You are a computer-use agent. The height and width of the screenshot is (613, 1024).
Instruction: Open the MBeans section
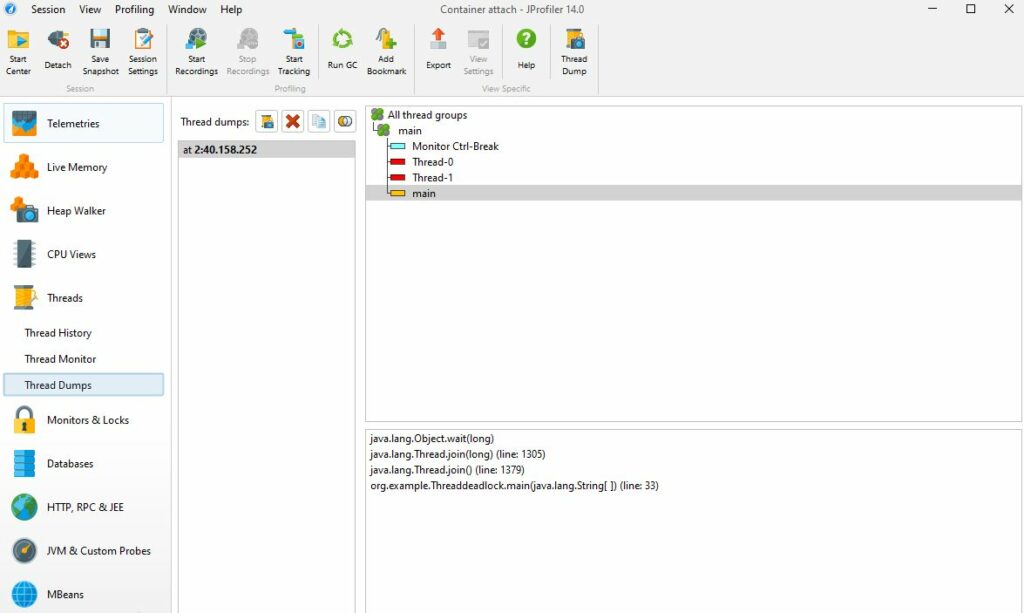coord(84,595)
